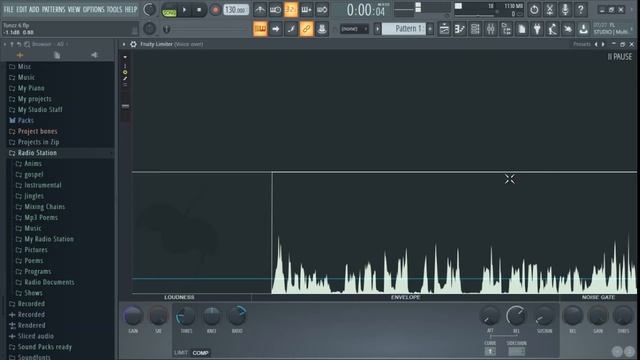Click the Presets label in plugin header
The height and width of the screenshot is (360, 640).
pyautogui.click(x=582, y=44)
